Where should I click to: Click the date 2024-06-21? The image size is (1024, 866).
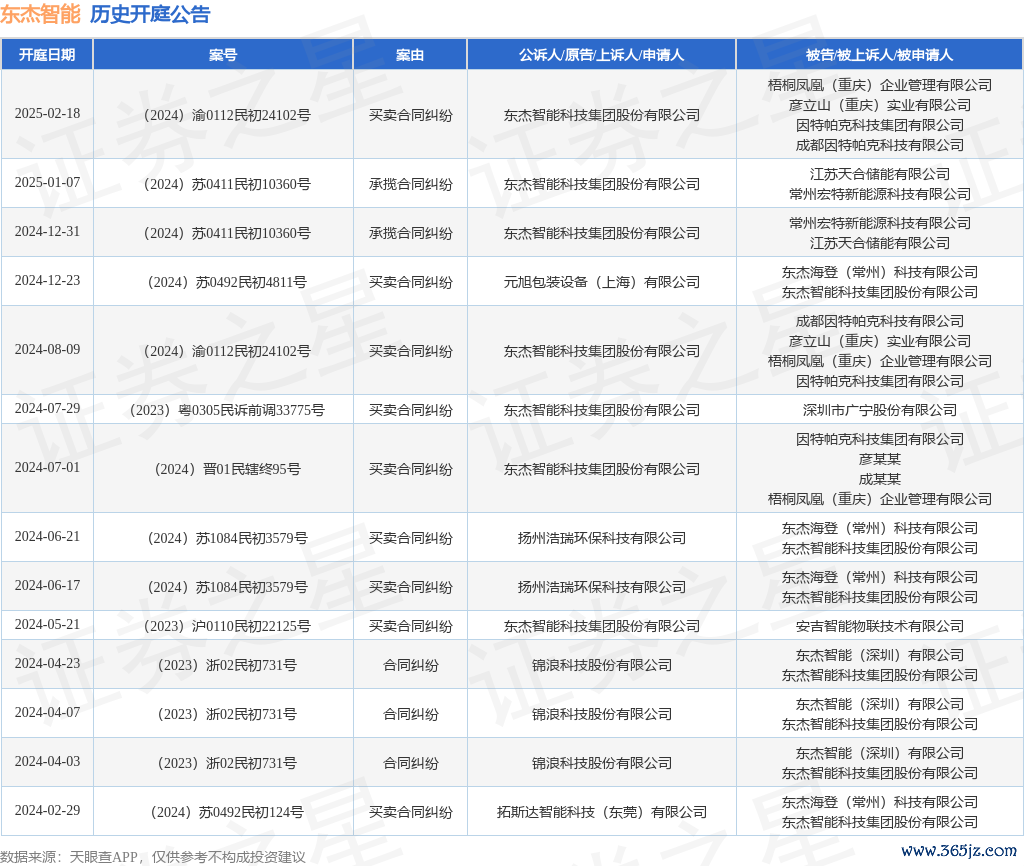[x=47, y=537]
